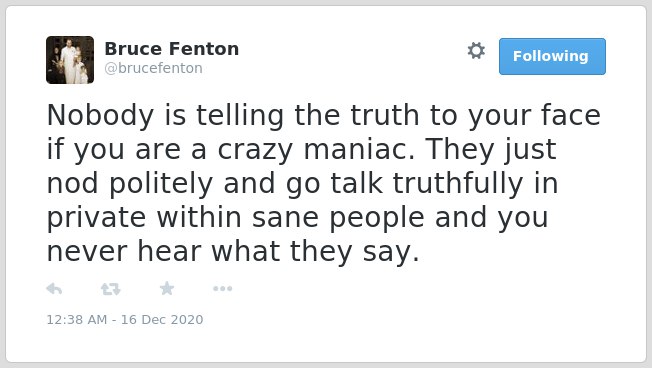Click the word 'truthfully' in the tweet
Screen dimensions: 652x368
[458, 184]
